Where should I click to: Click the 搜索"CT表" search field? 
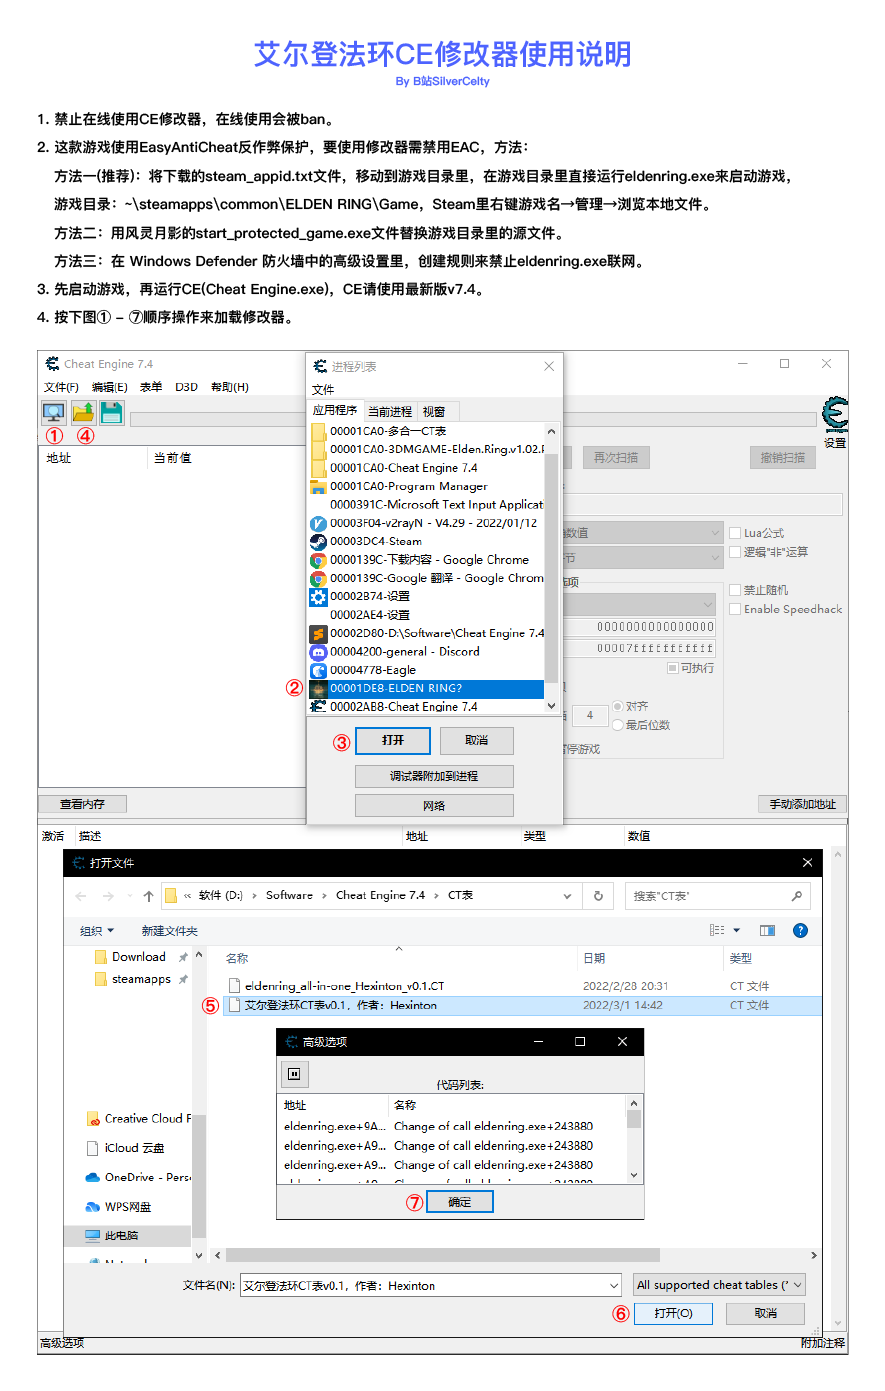pyautogui.click(x=717, y=896)
